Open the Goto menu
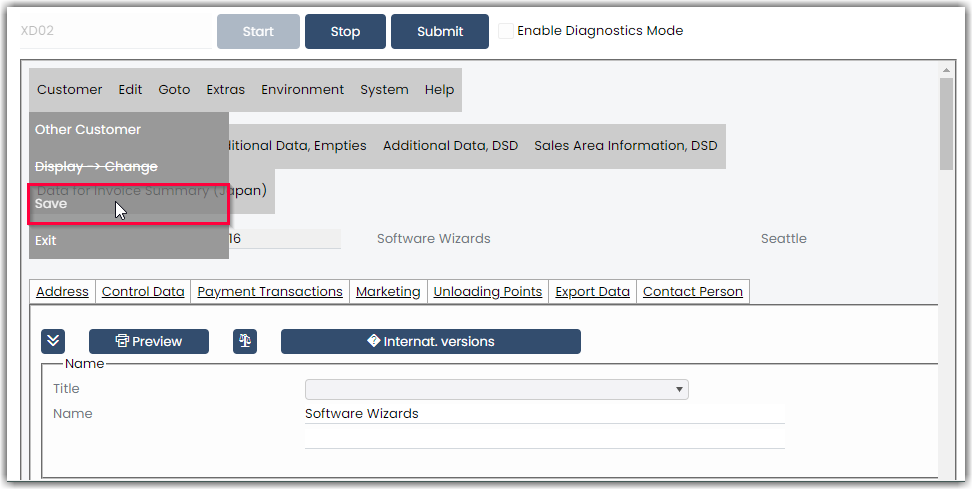Viewport: 973px width, 490px height. click(x=174, y=90)
